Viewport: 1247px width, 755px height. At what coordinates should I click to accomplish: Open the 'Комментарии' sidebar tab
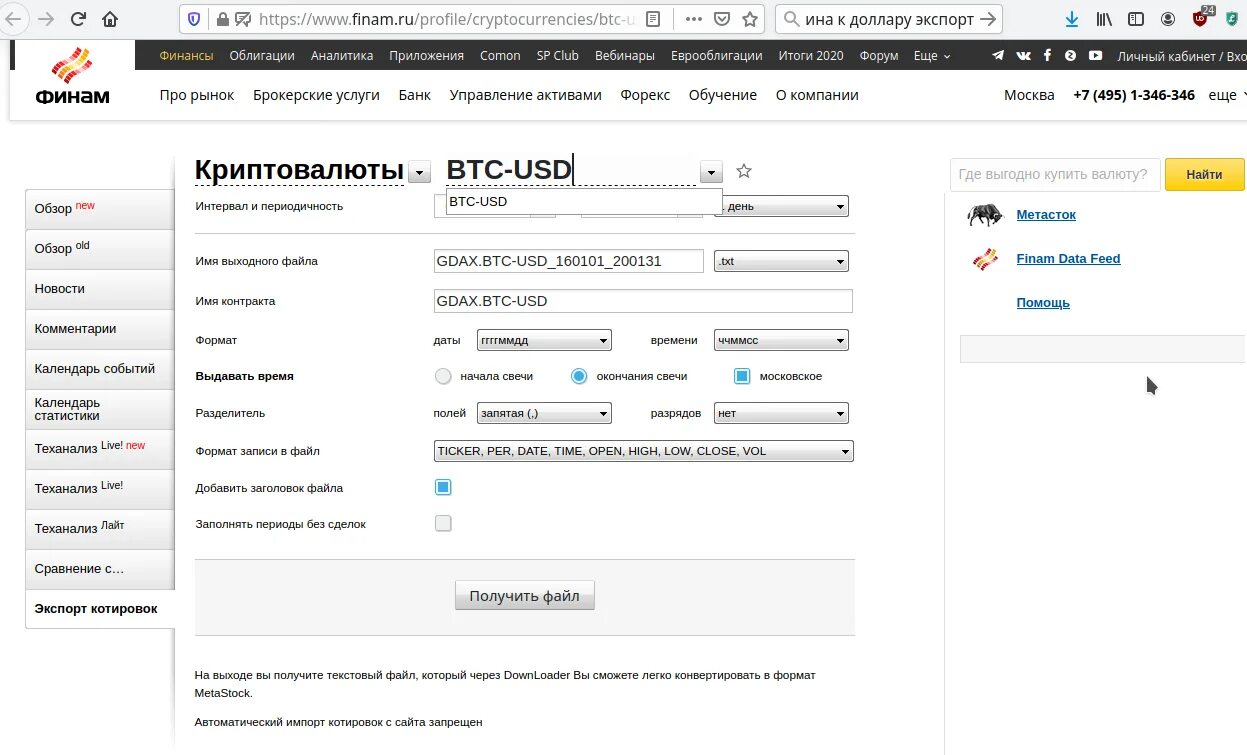(100, 328)
